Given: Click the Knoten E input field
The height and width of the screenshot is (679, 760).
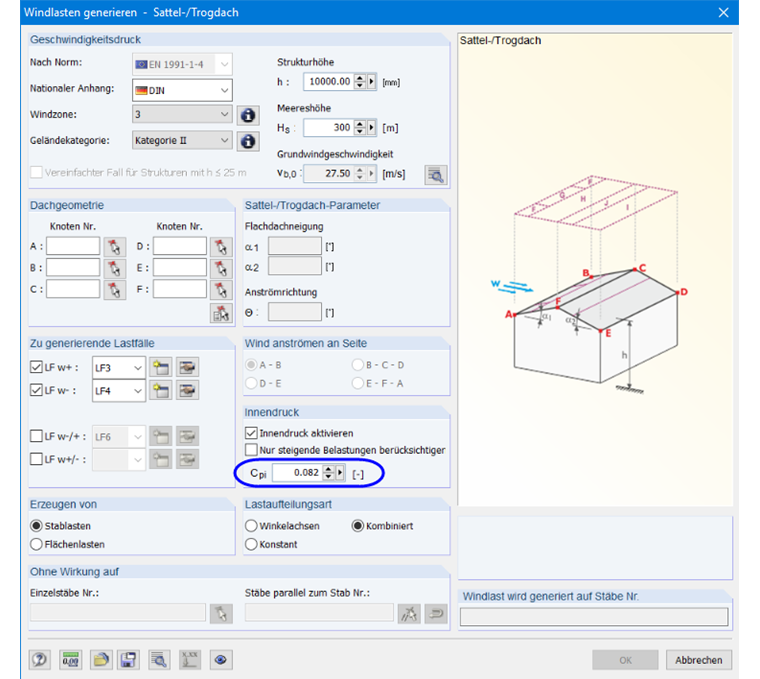Looking at the screenshot, I should [x=180, y=268].
